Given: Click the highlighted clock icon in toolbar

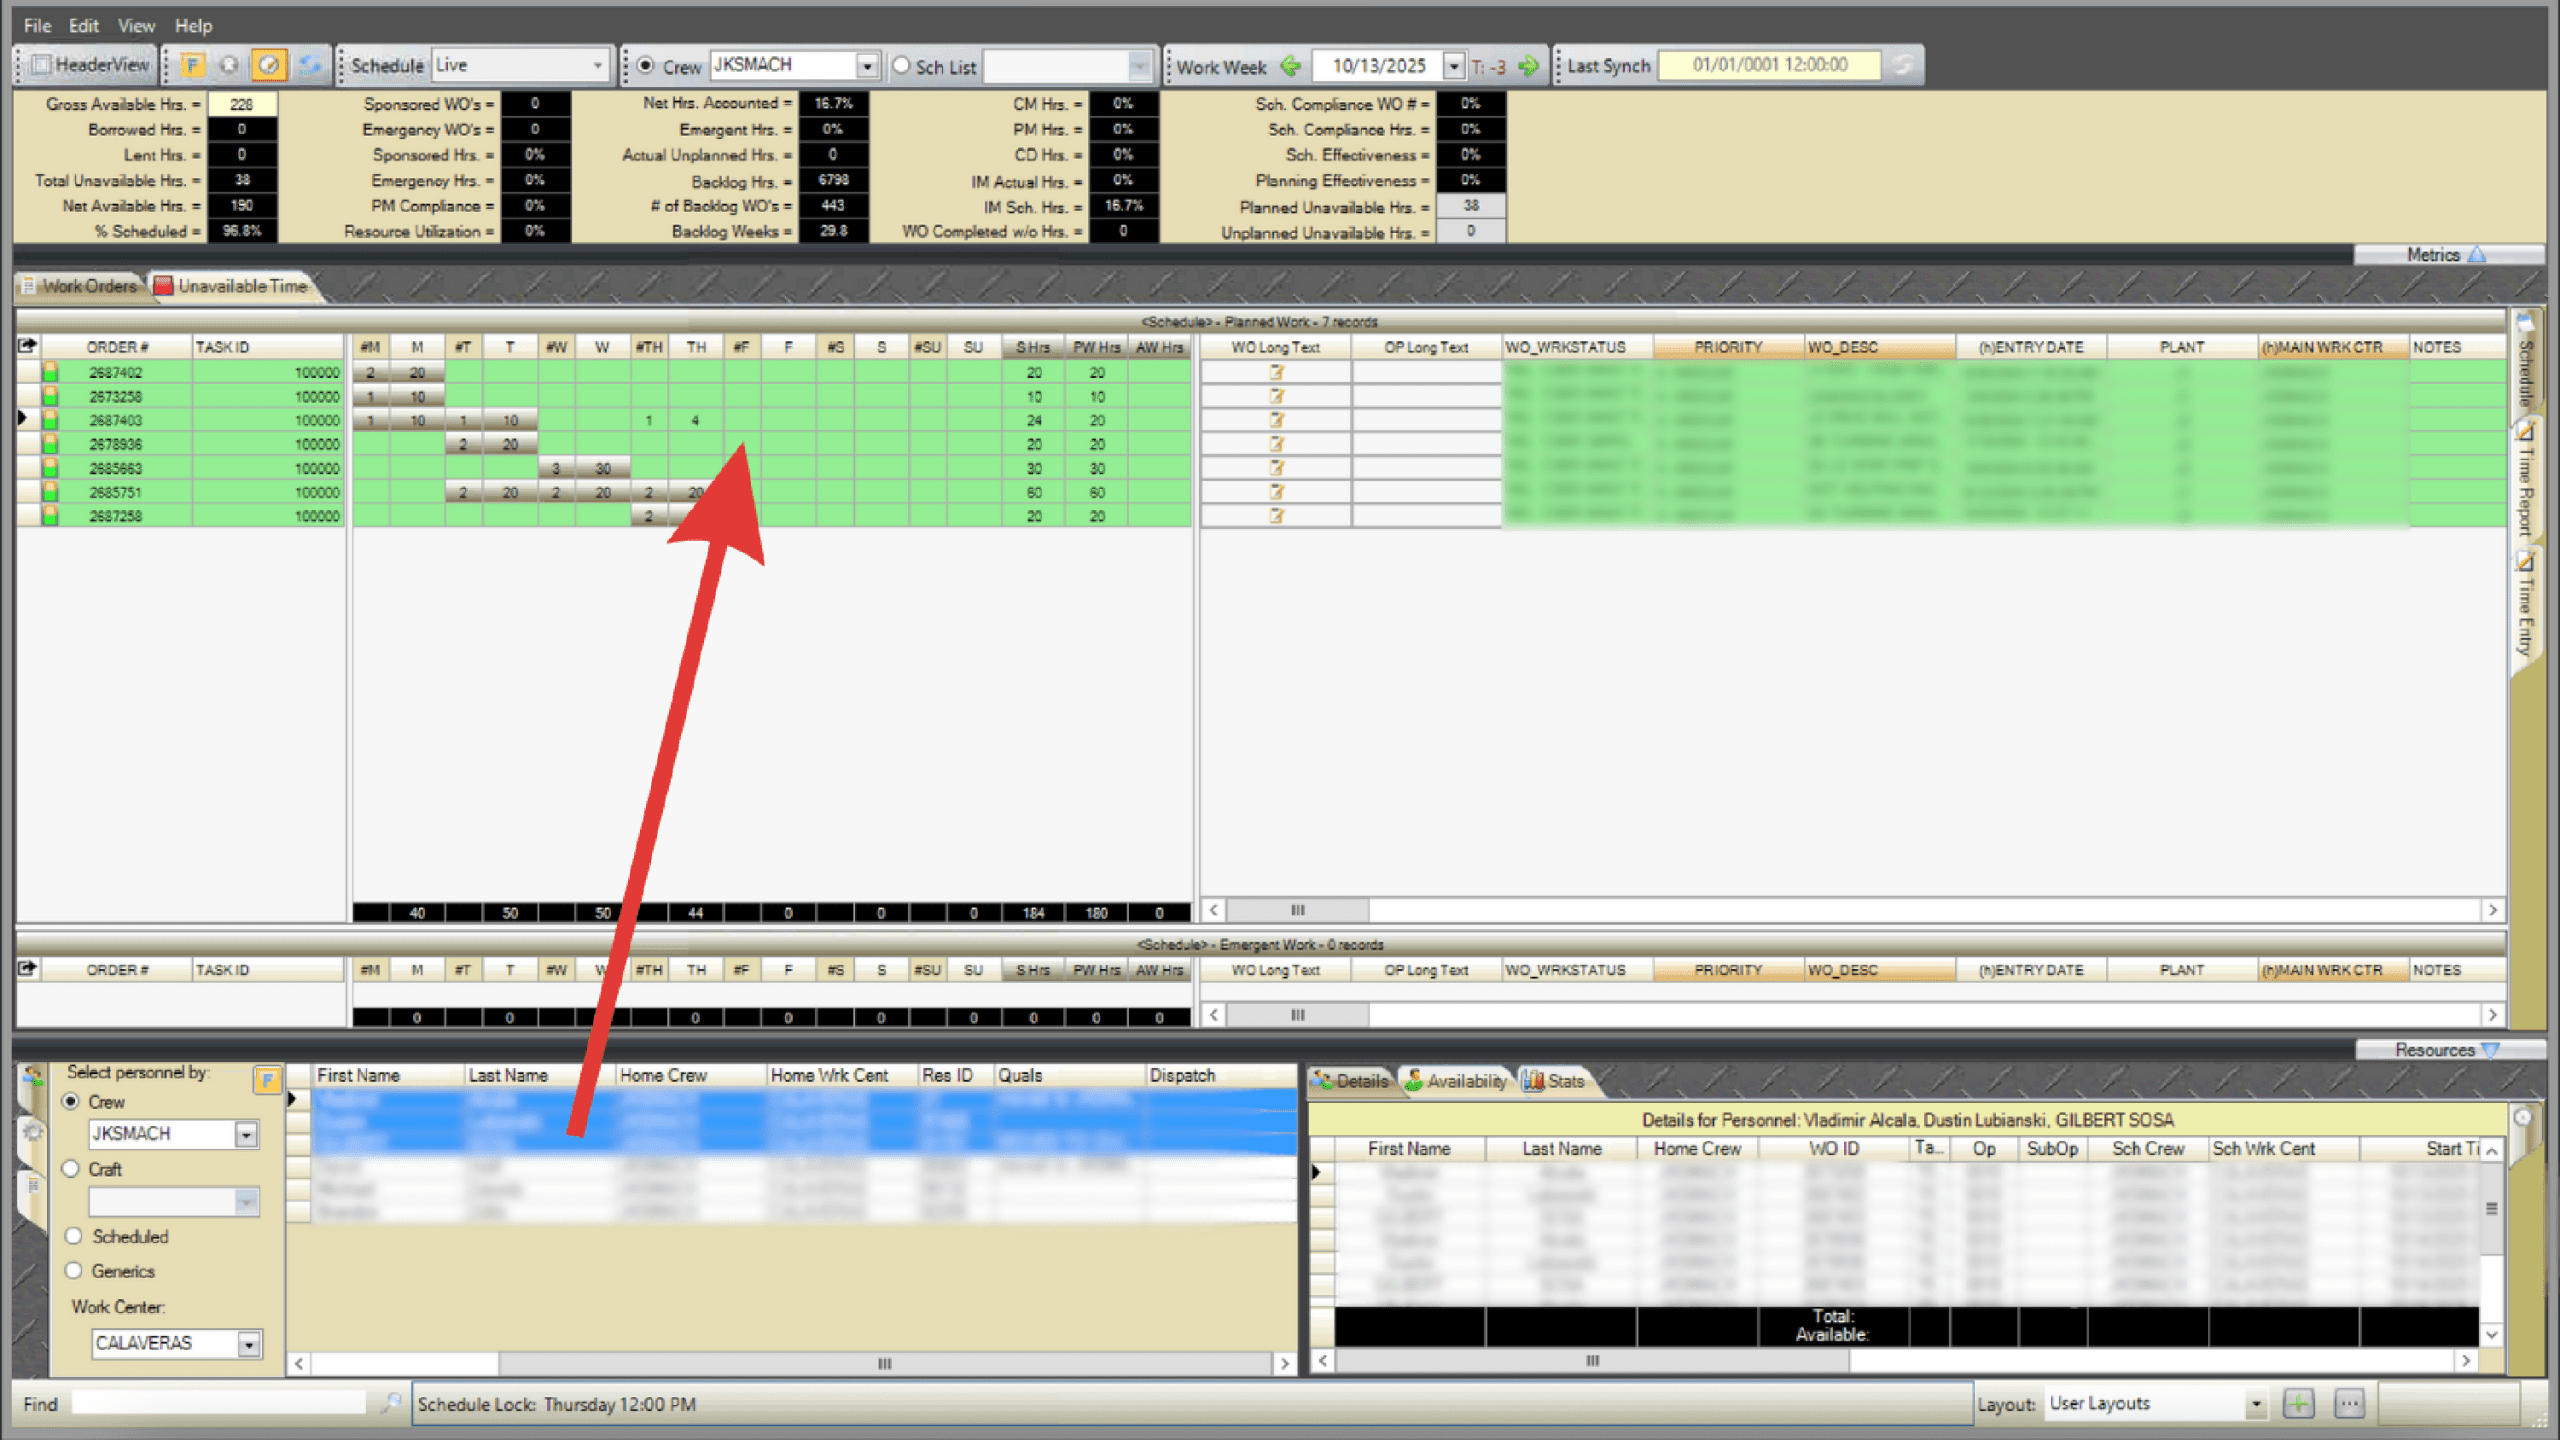Looking at the screenshot, I should [x=268, y=65].
